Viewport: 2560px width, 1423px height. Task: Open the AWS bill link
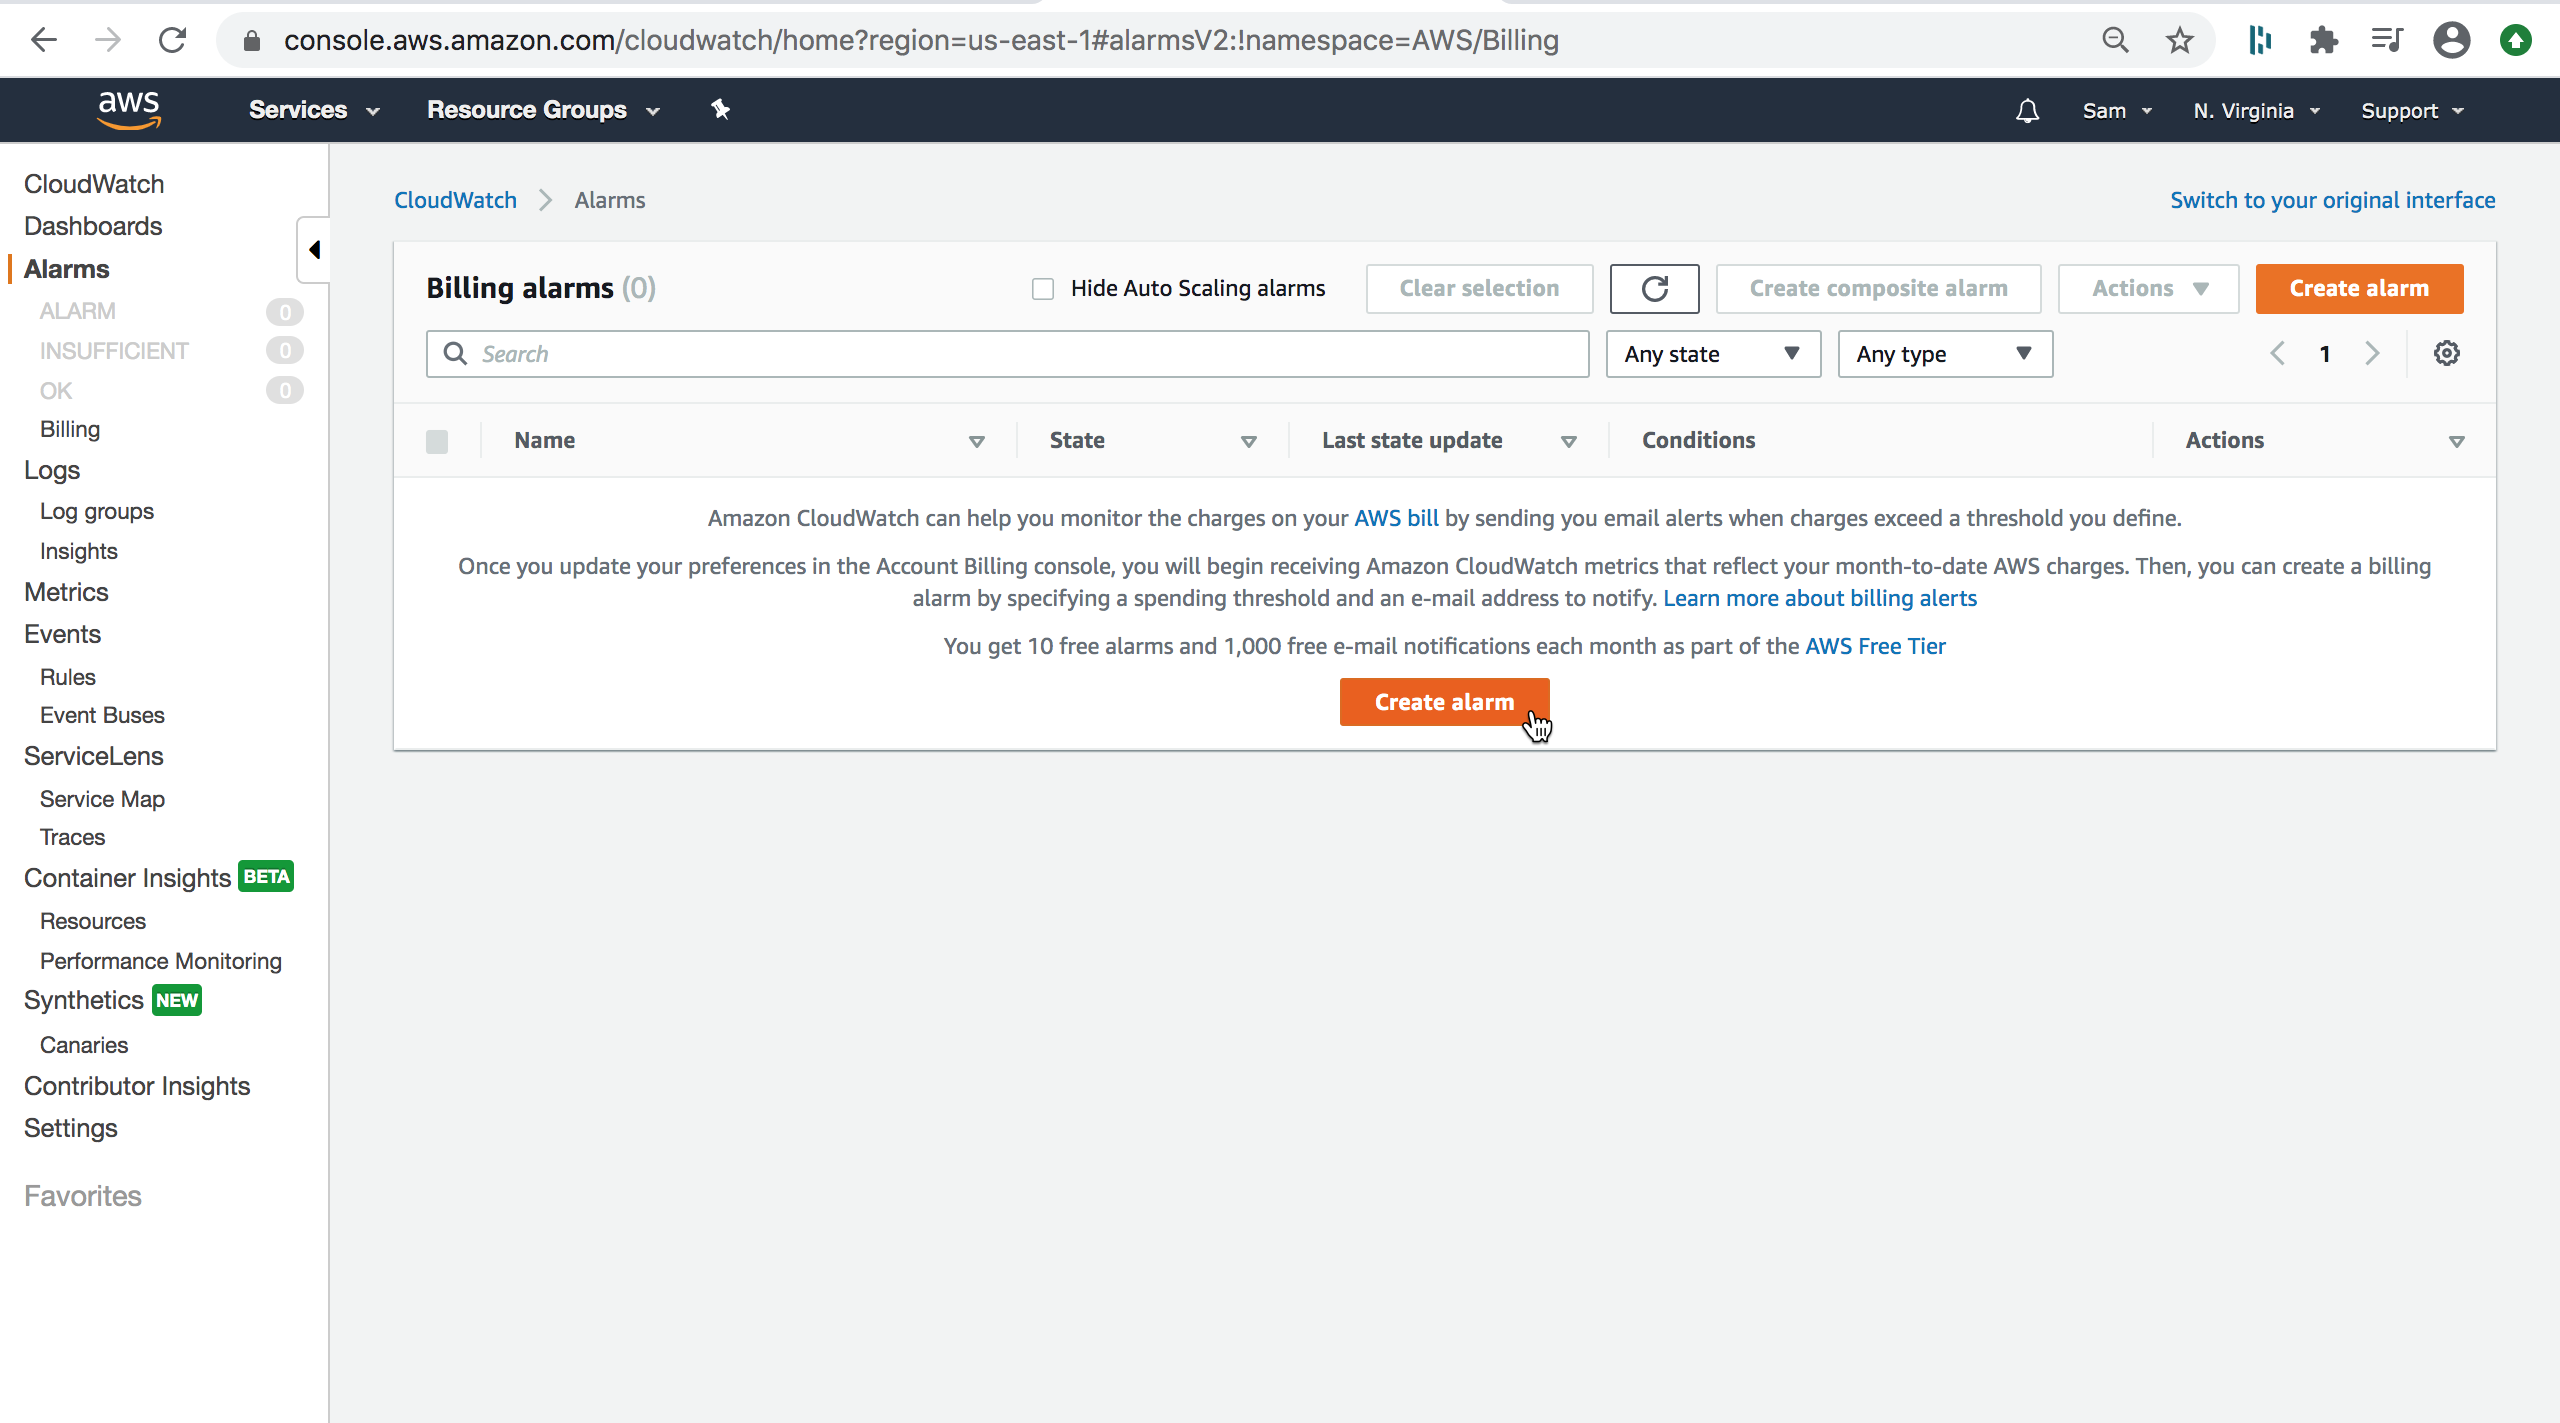(x=1396, y=518)
